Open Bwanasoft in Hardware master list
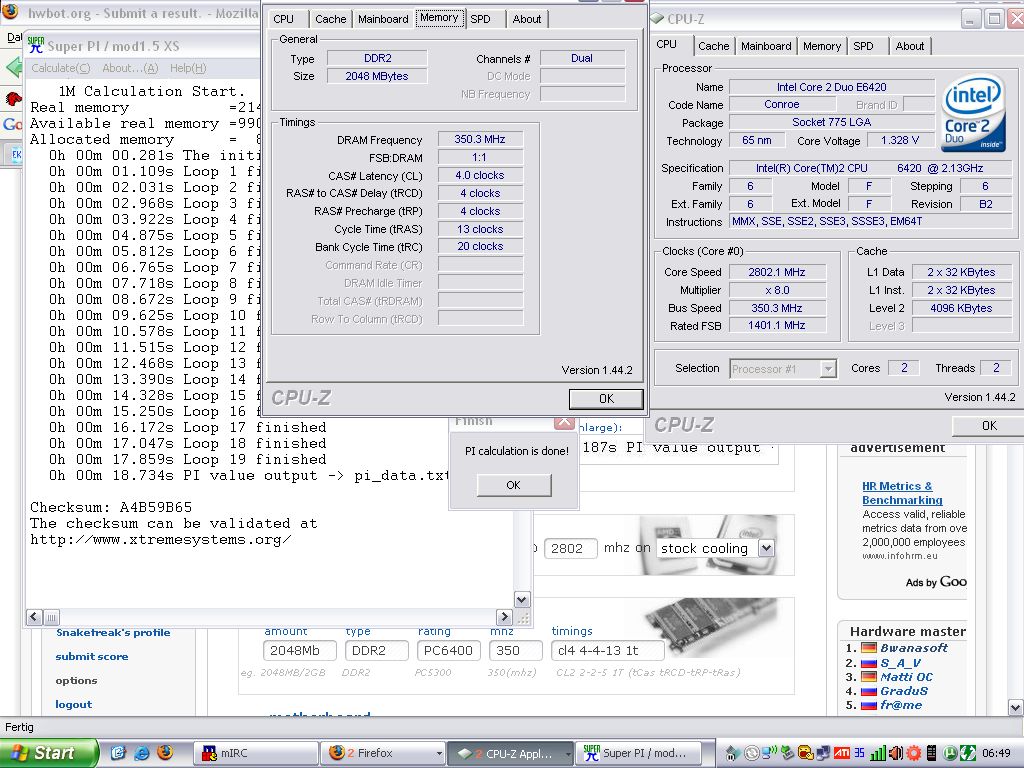 coord(914,648)
